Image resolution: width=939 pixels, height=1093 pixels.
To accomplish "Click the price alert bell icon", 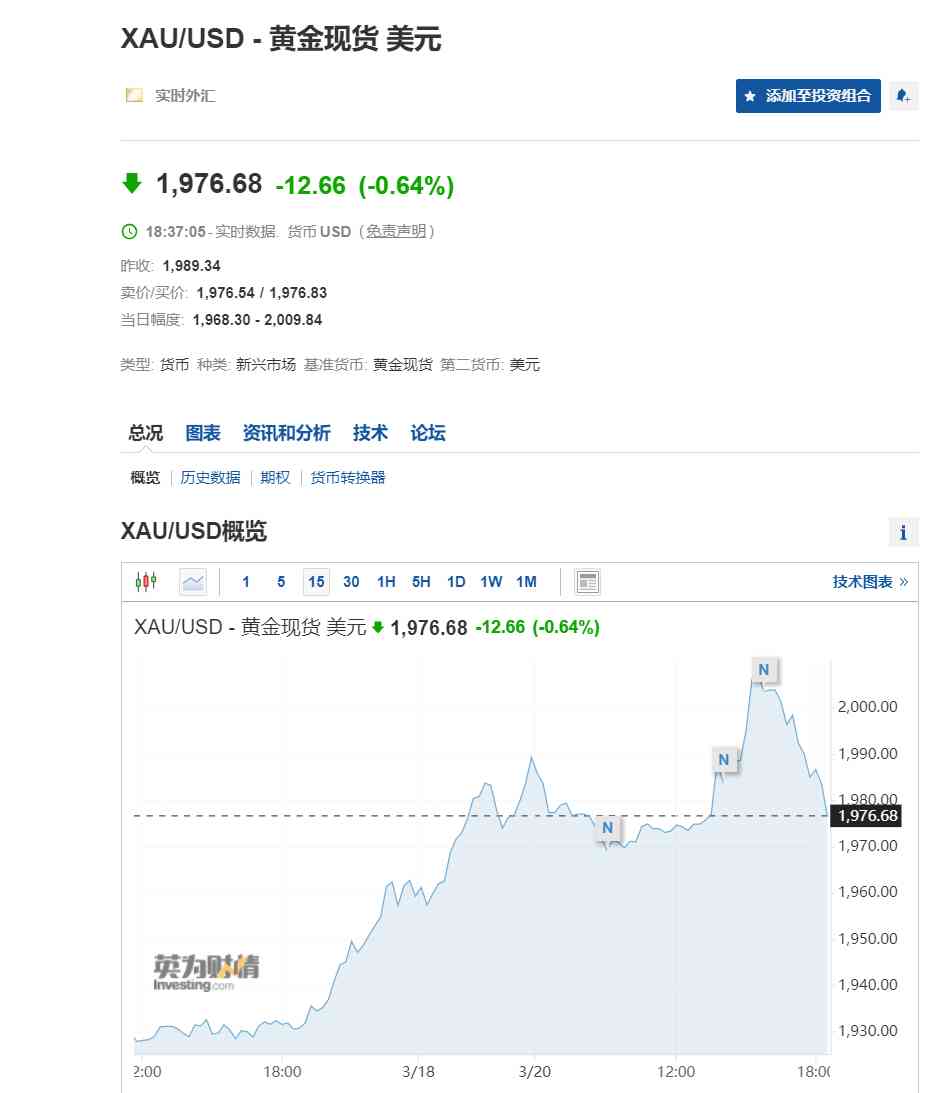I will (905, 95).
